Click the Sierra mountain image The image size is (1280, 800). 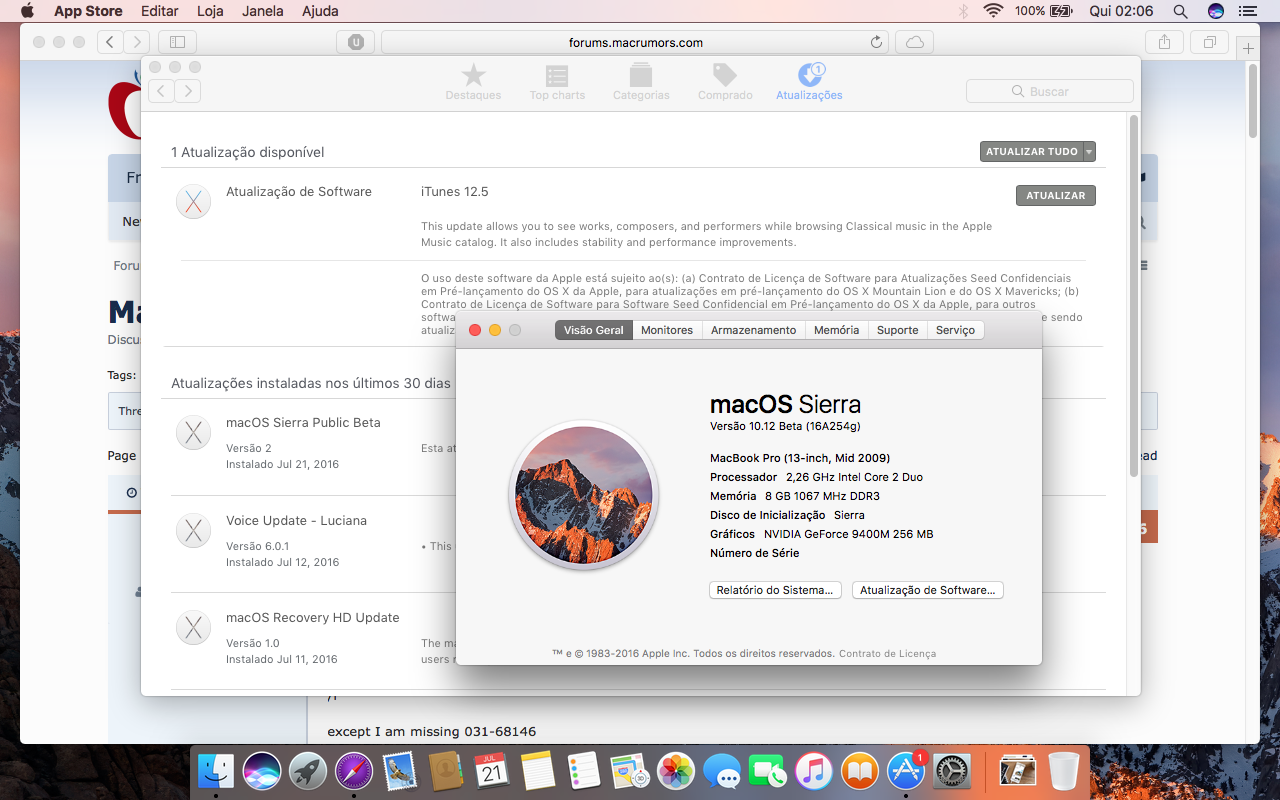tap(584, 495)
